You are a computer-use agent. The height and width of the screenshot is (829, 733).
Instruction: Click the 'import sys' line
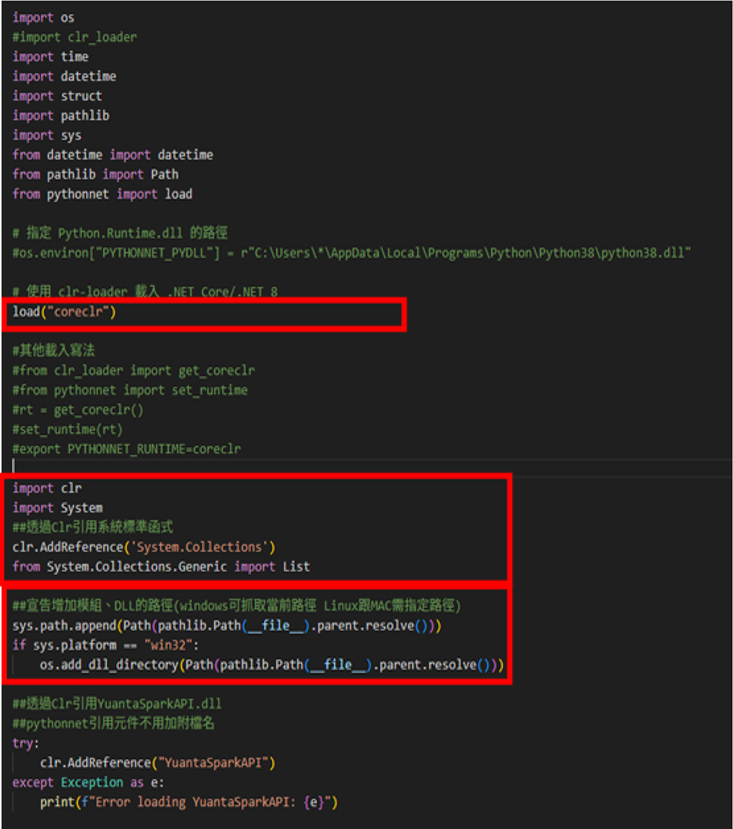coord(47,135)
